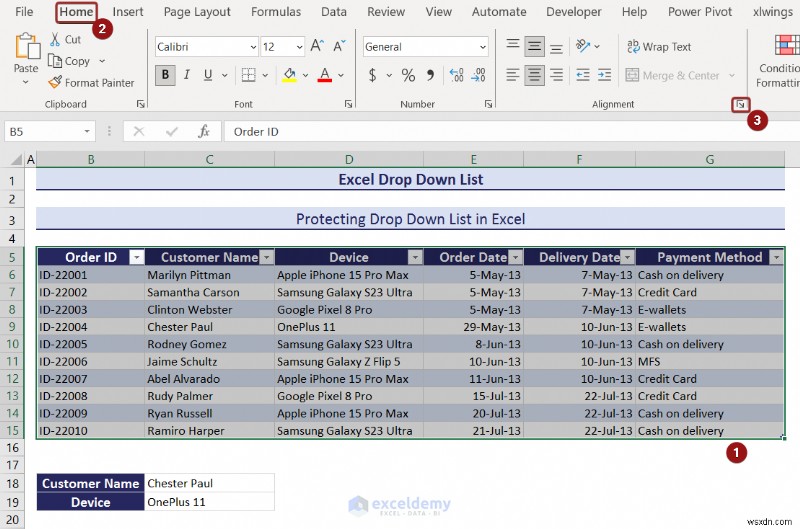Open Name Box dropdown arrow
The image size is (800, 529).
tap(87, 132)
